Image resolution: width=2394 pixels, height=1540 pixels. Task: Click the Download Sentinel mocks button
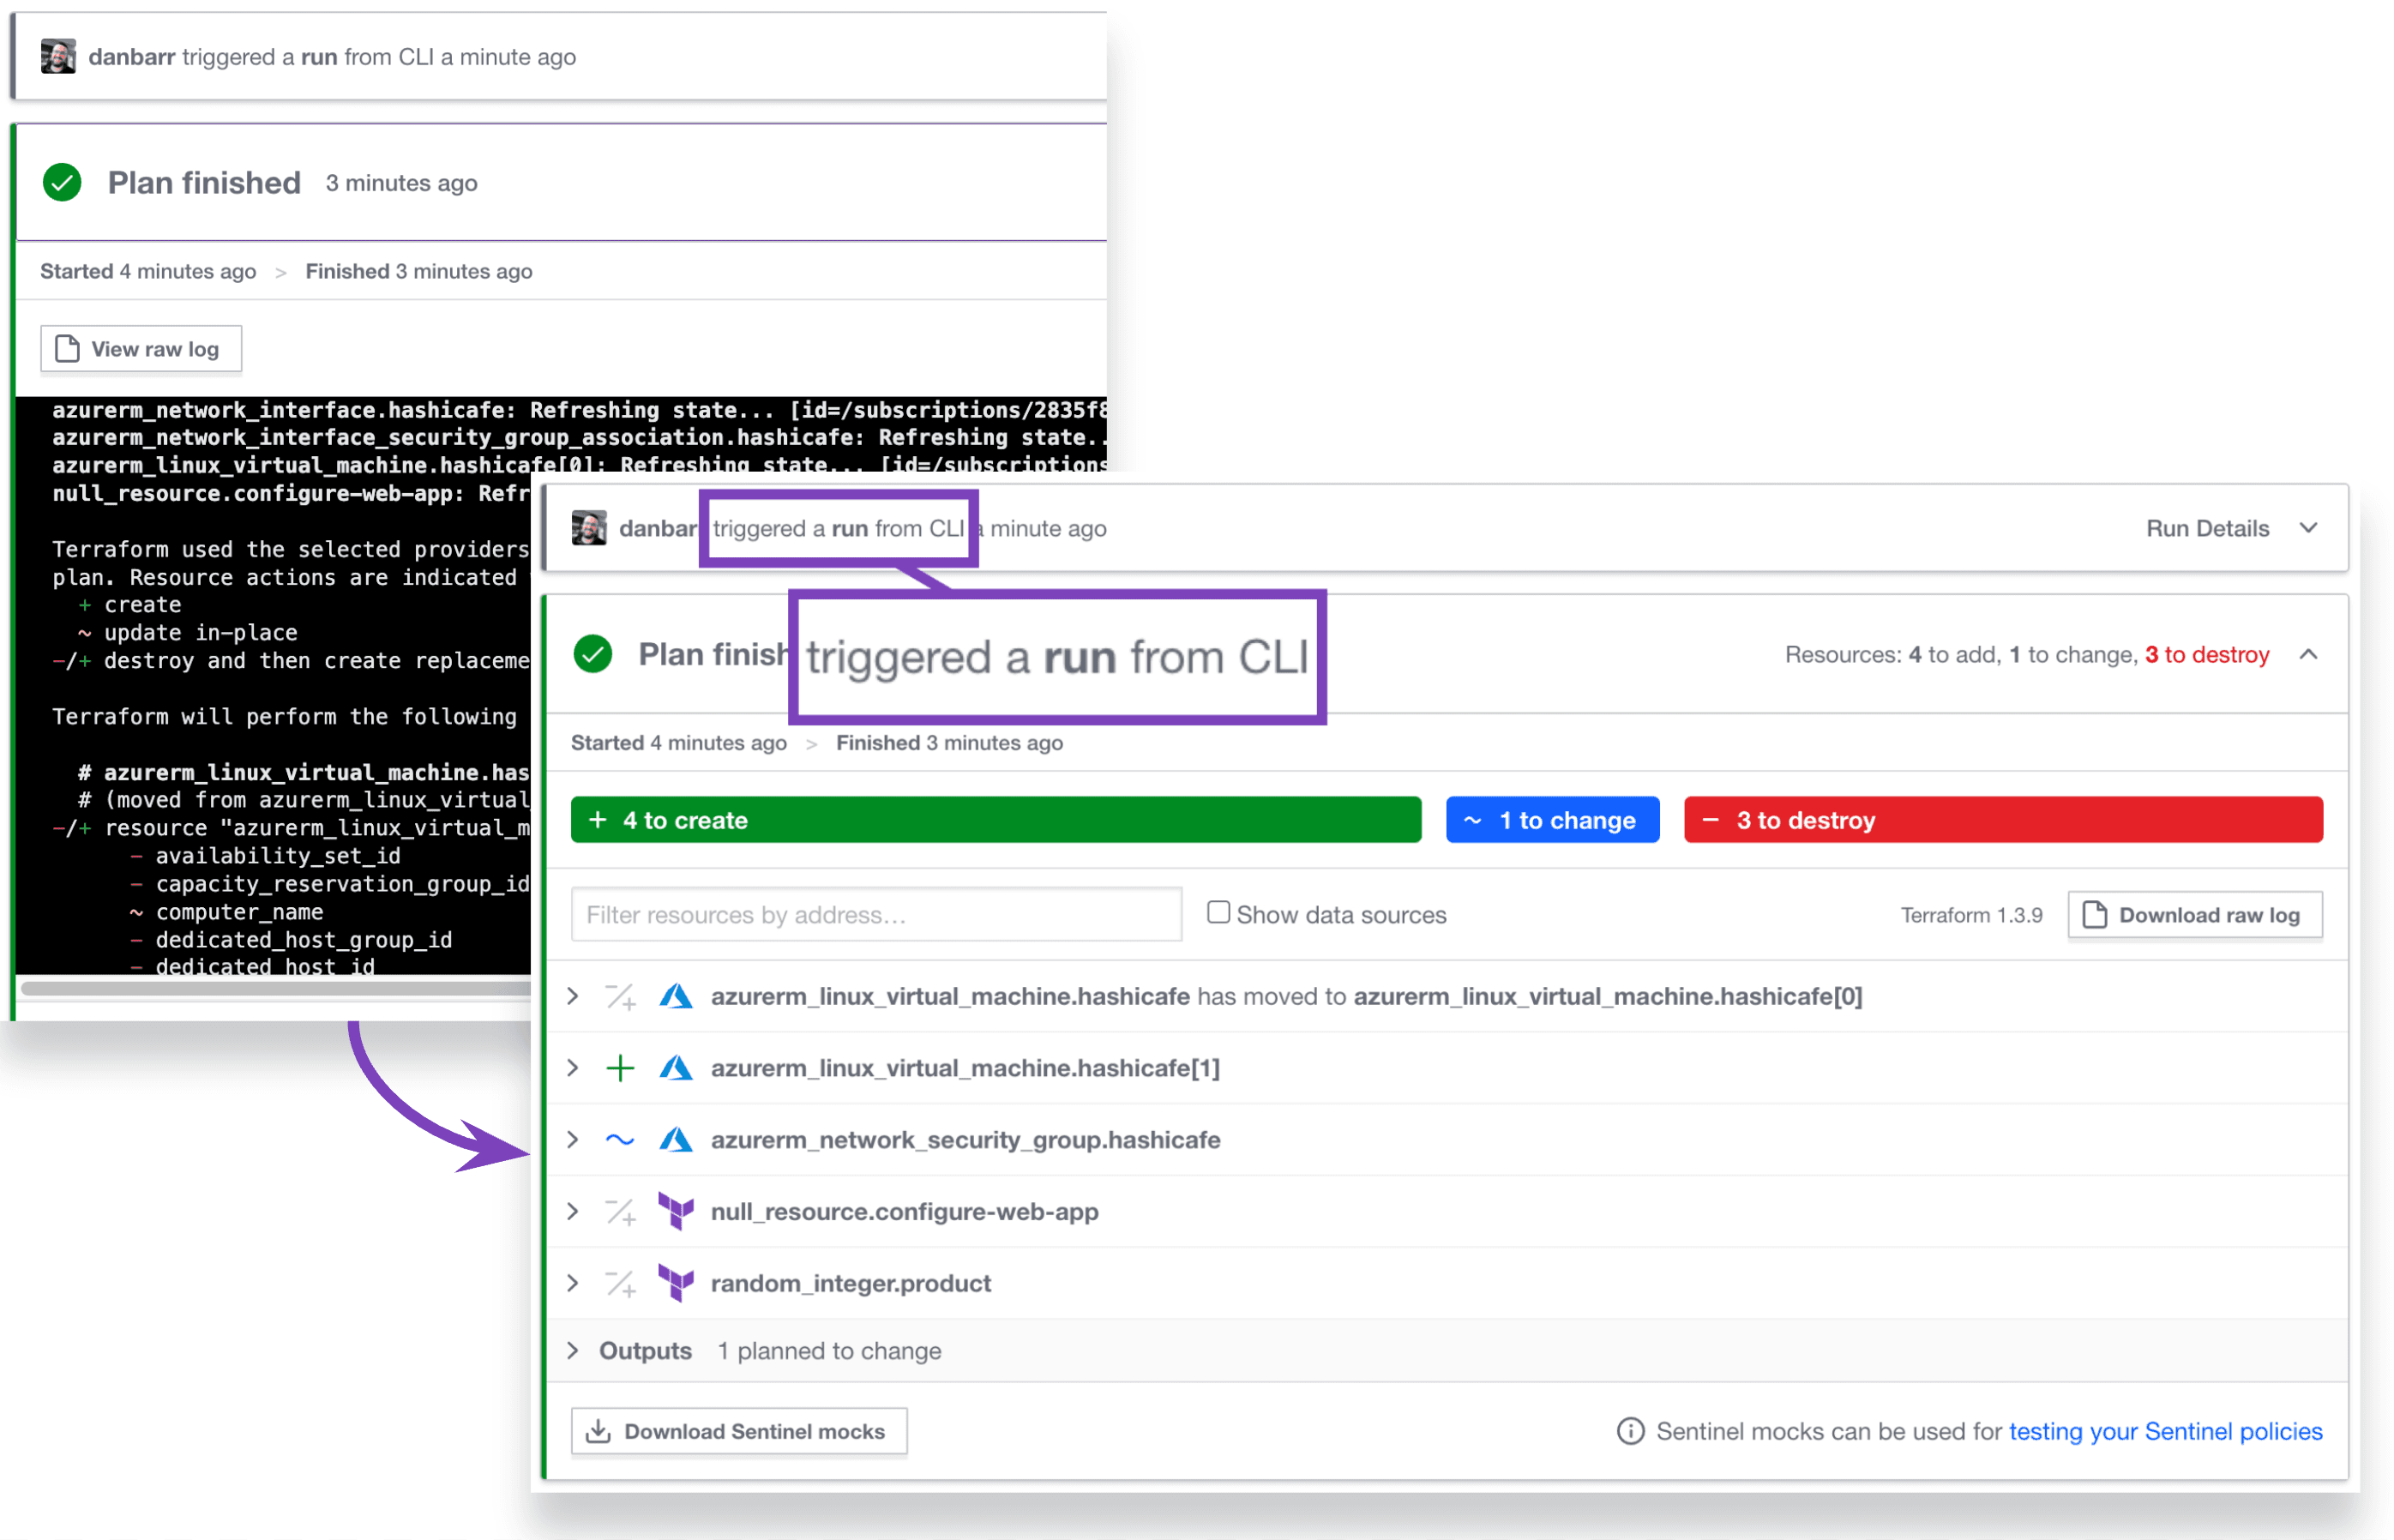point(739,1431)
